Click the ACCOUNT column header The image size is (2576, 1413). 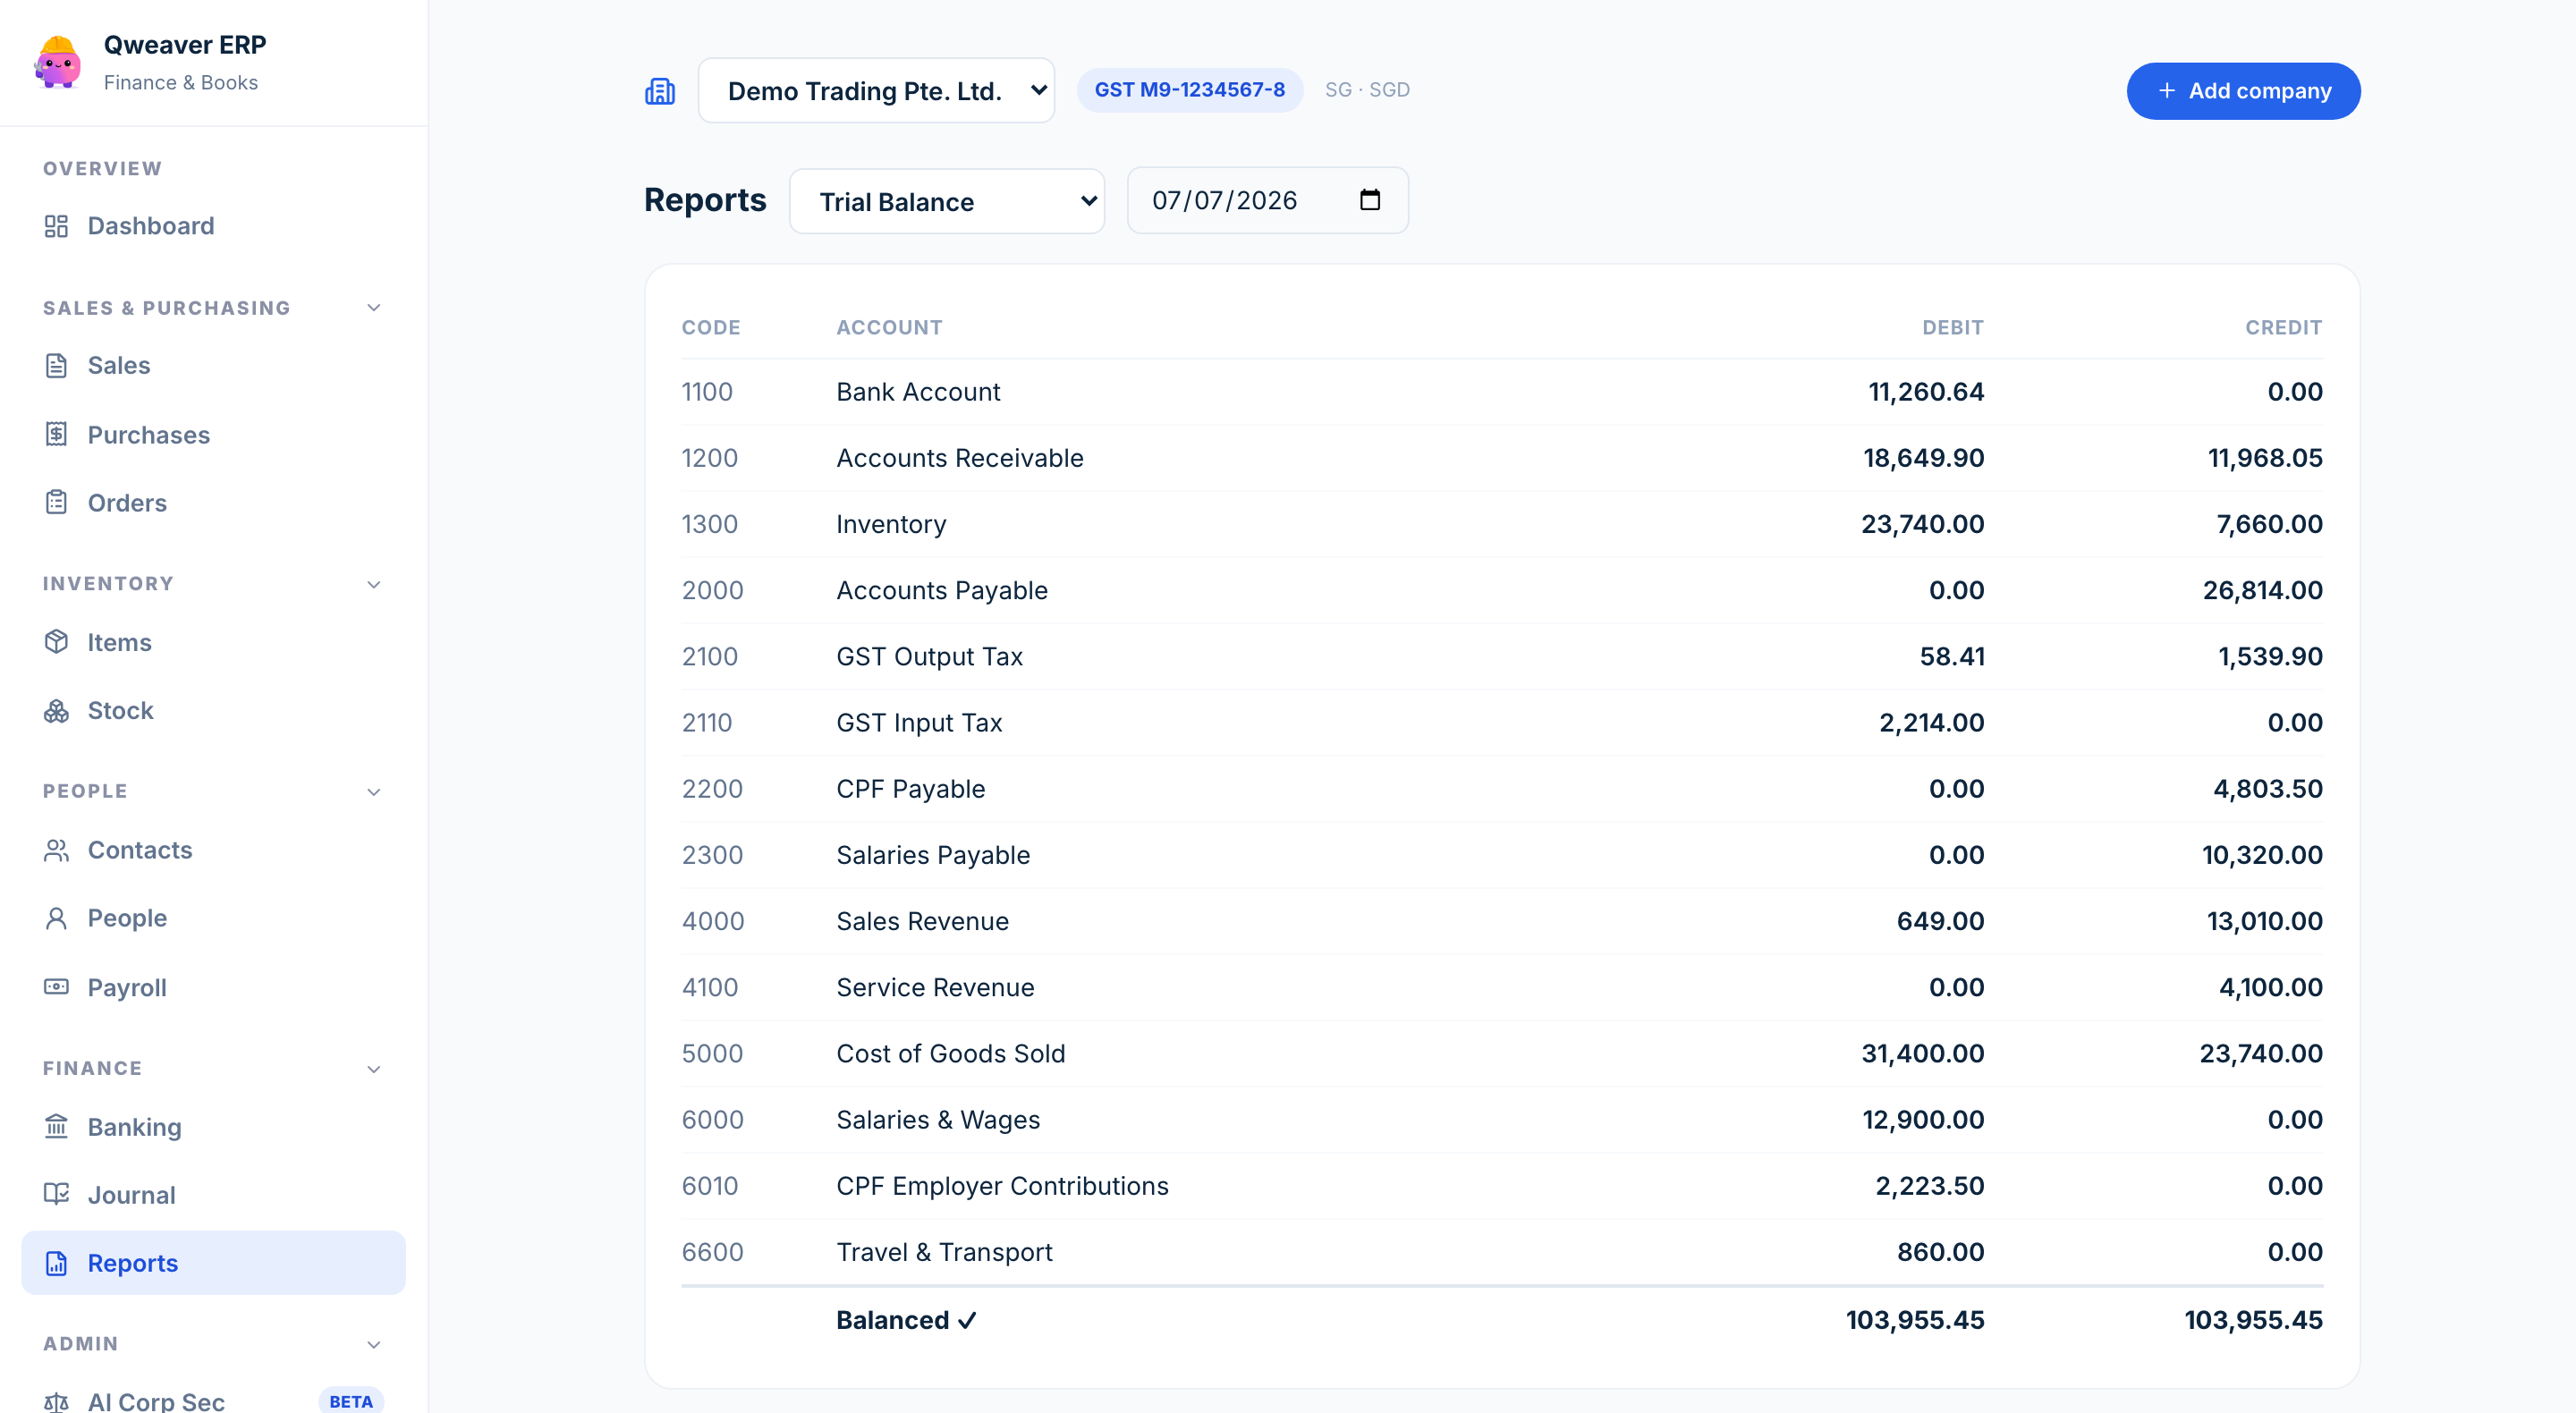pos(889,327)
